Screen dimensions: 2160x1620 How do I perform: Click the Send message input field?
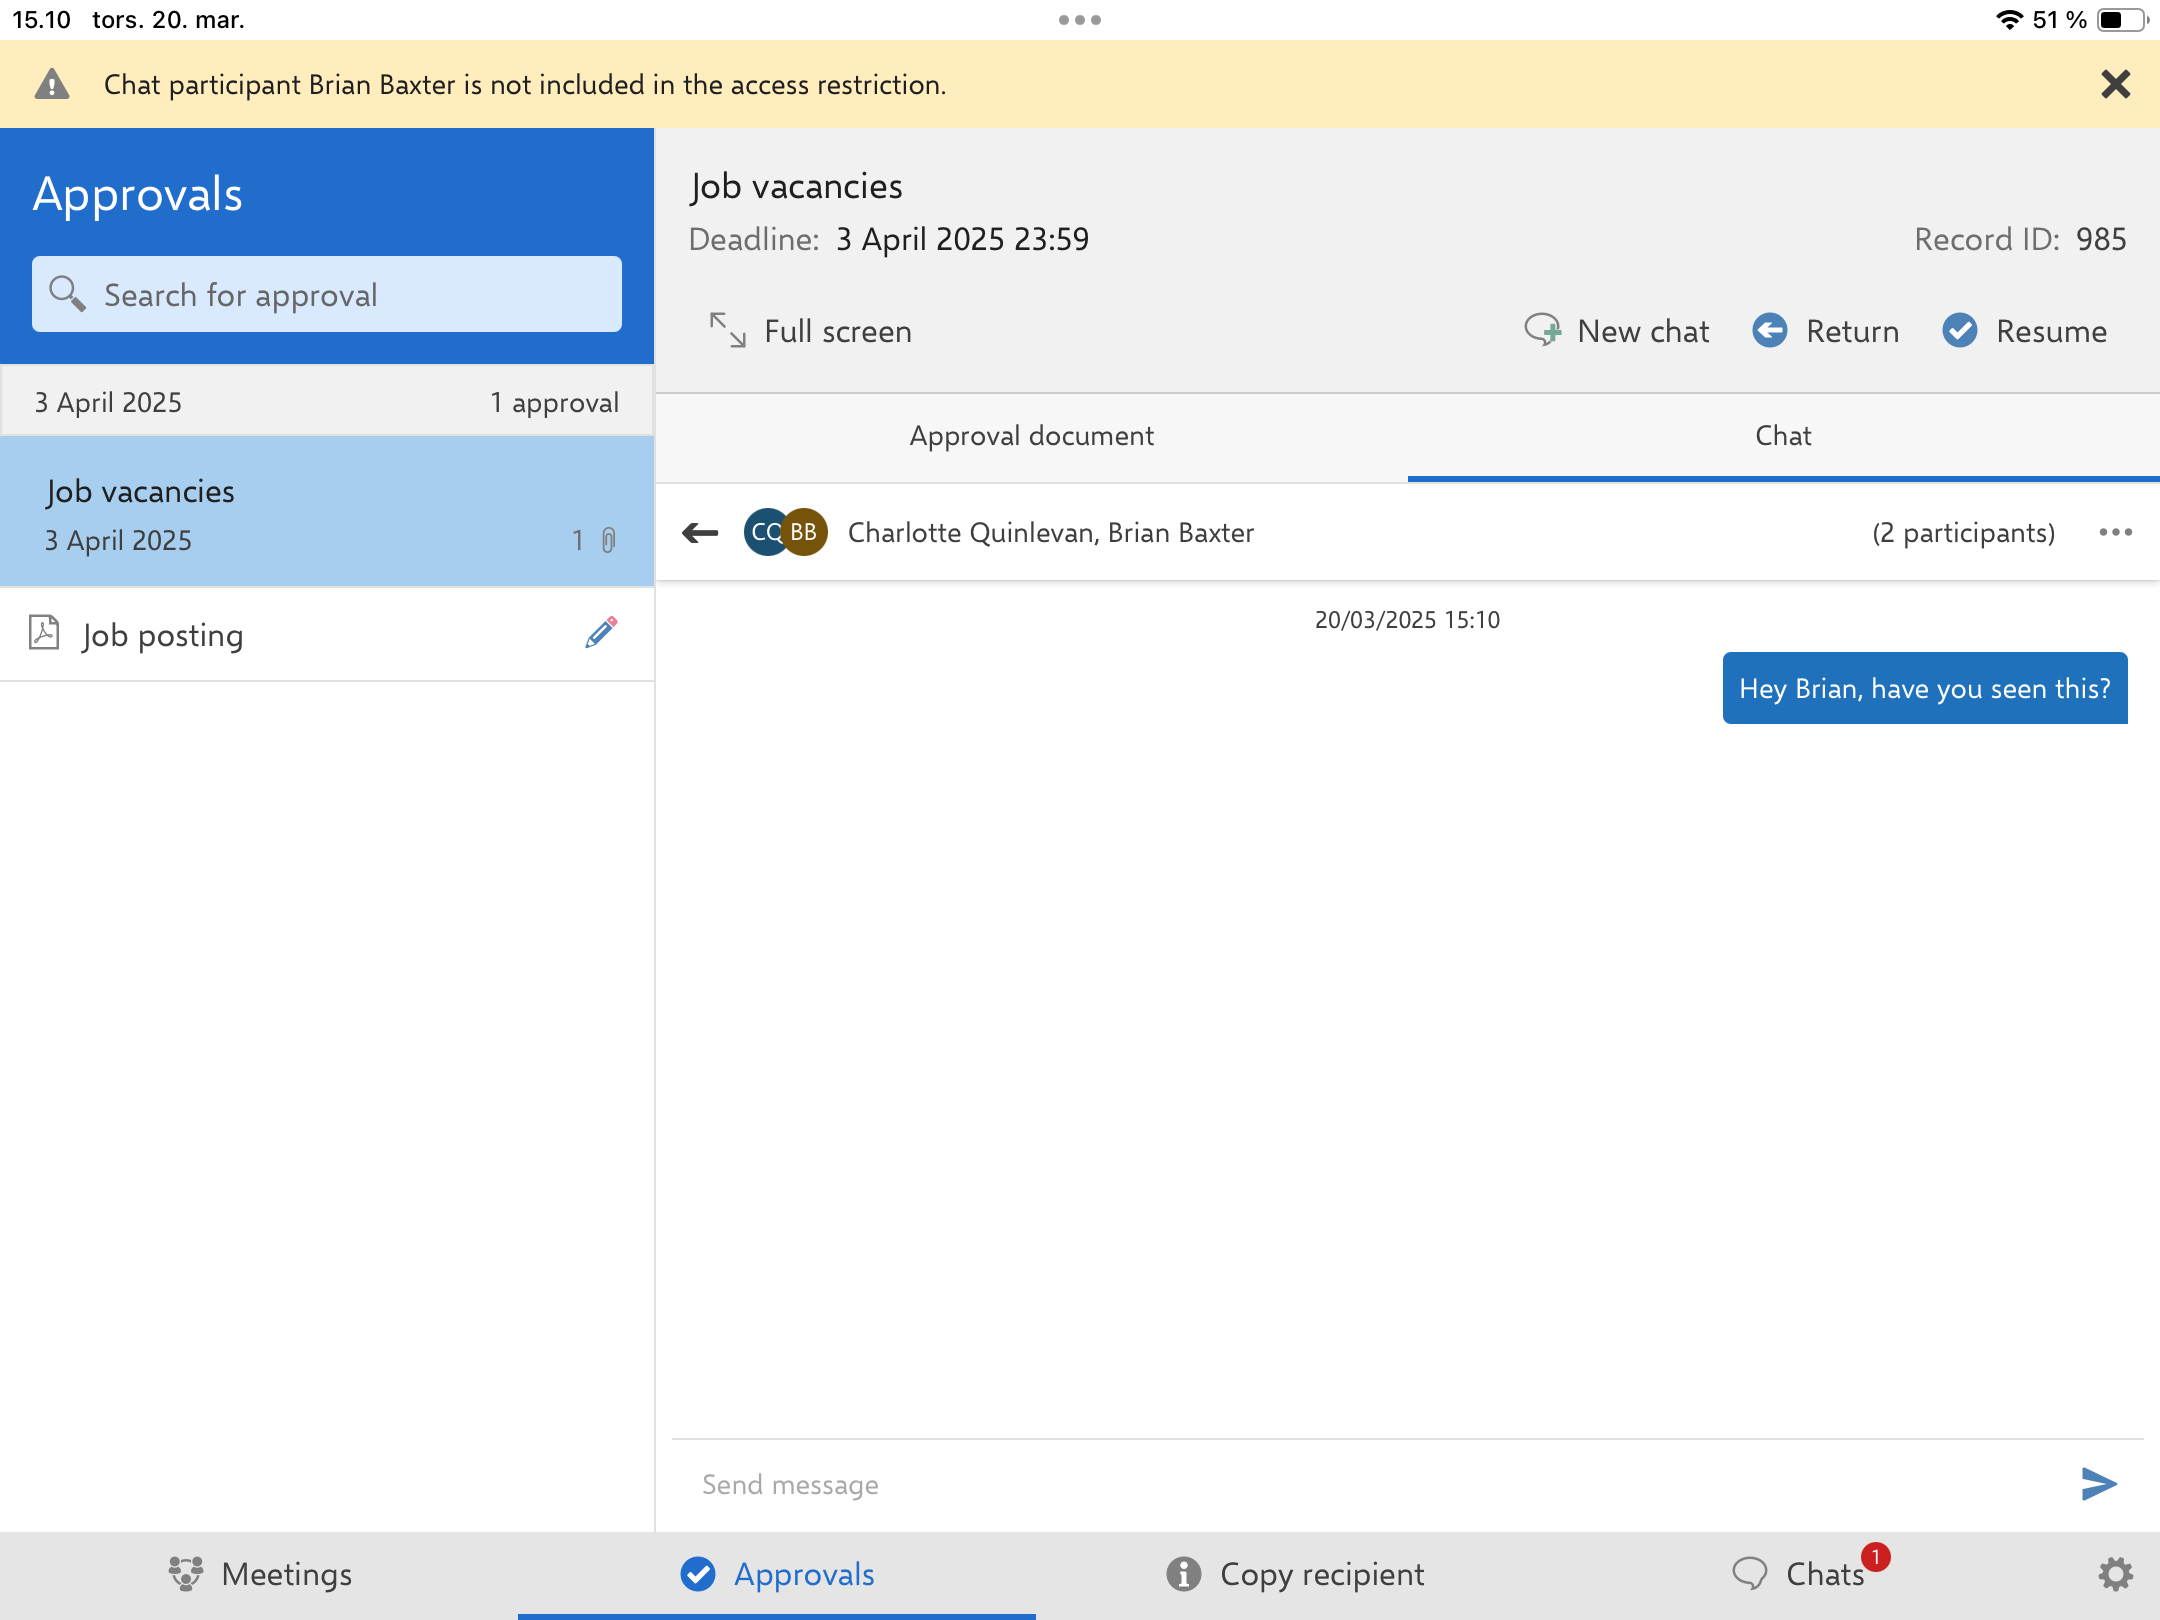click(x=1370, y=1484)
